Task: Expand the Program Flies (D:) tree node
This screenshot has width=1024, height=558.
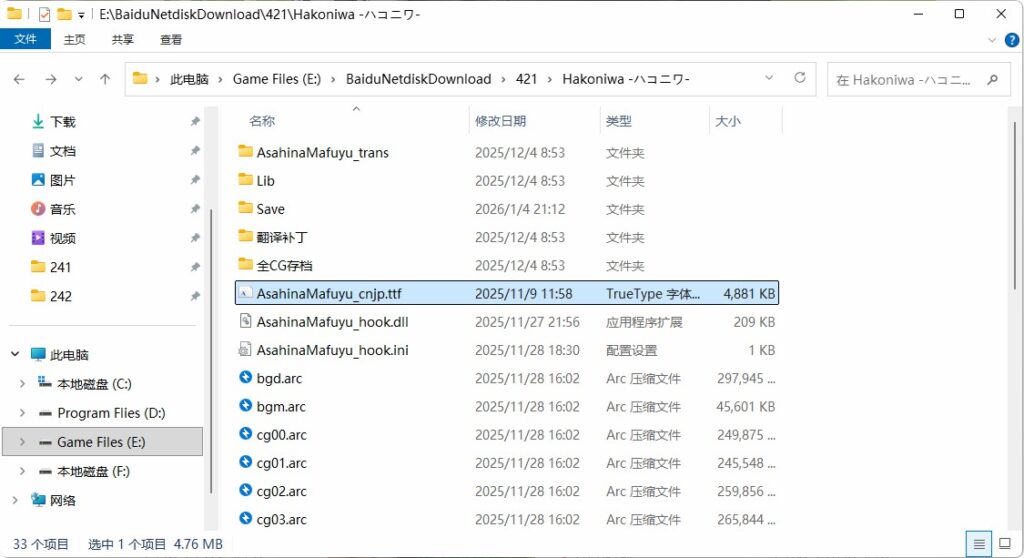Action: 22,413
